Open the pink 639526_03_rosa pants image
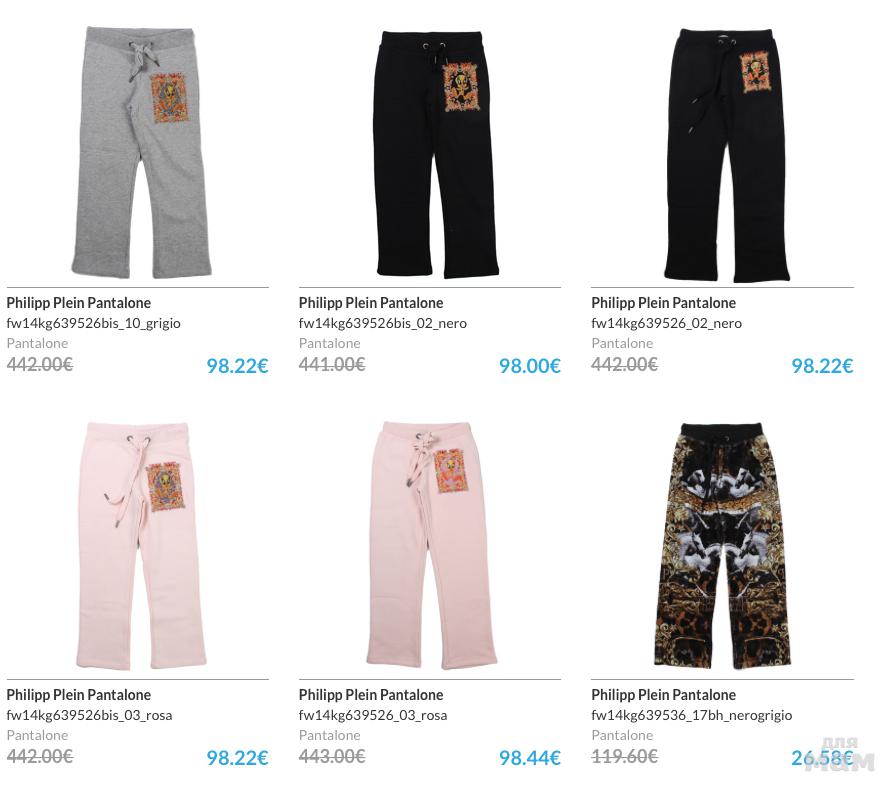This screenshot has height=786, width=890. pyautogui.click(x=432, y=544)
